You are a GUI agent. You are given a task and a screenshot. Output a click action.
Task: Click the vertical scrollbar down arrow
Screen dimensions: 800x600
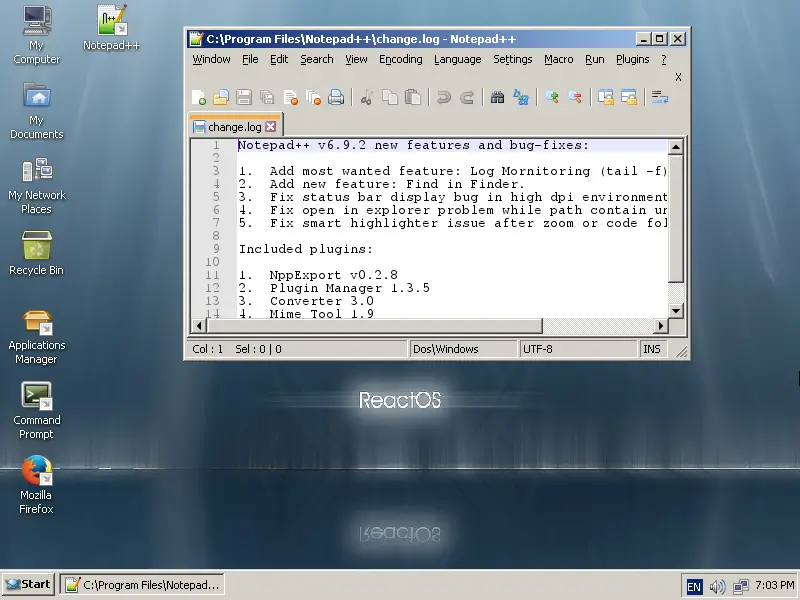coord(676,310)
